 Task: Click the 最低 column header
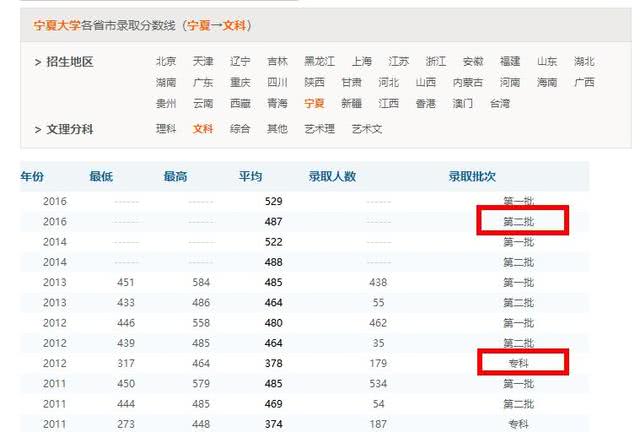(x=101, y=176)
